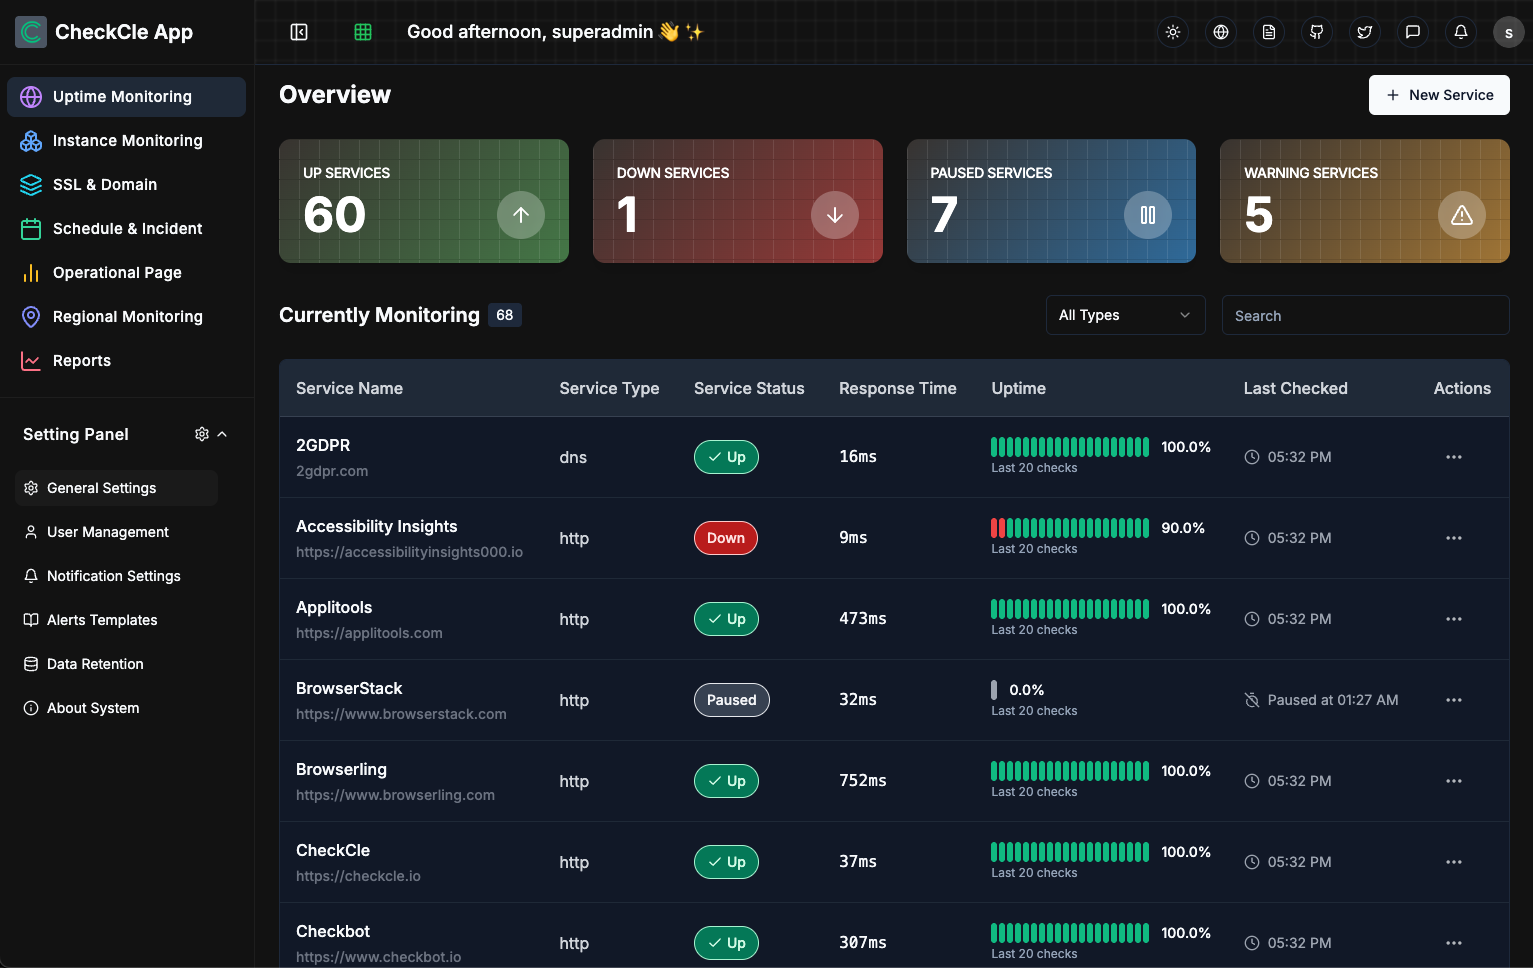Expand actions menu for BrowserStack row
This screenshot has height=968, width=1533.
point(1454,700)
